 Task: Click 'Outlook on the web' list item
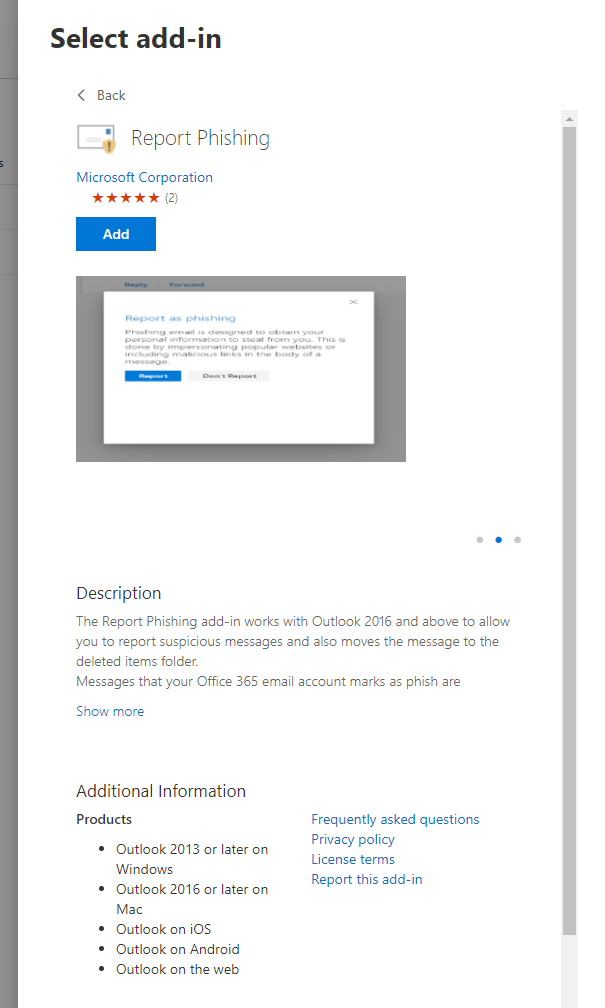(x=177, y=969)
